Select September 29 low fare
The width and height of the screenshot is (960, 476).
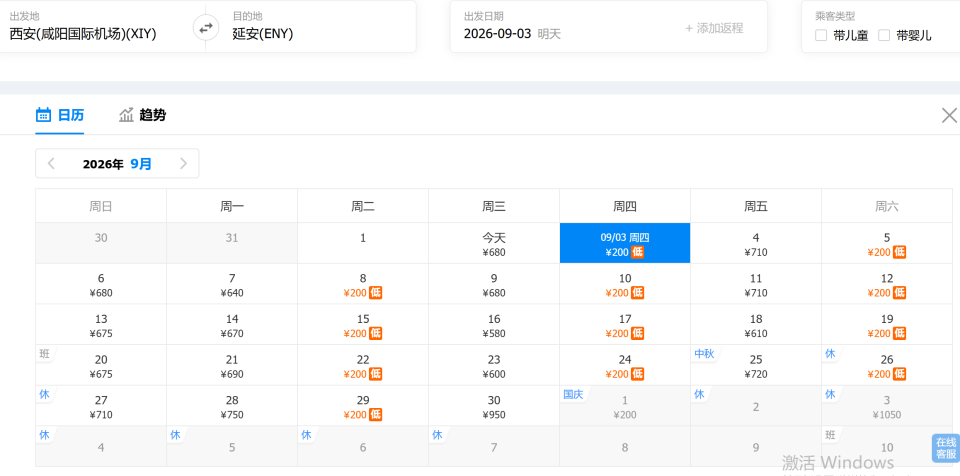363,406
